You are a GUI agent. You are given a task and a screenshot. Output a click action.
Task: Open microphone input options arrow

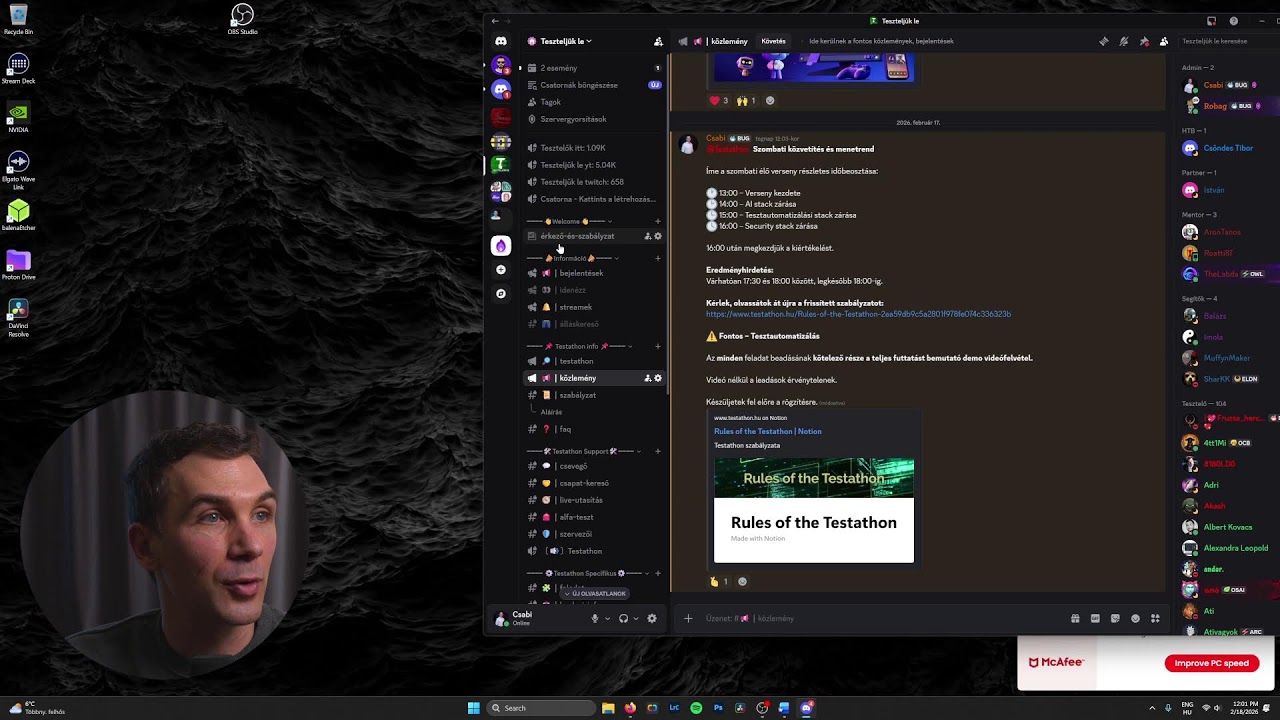[x=607, y=618]
